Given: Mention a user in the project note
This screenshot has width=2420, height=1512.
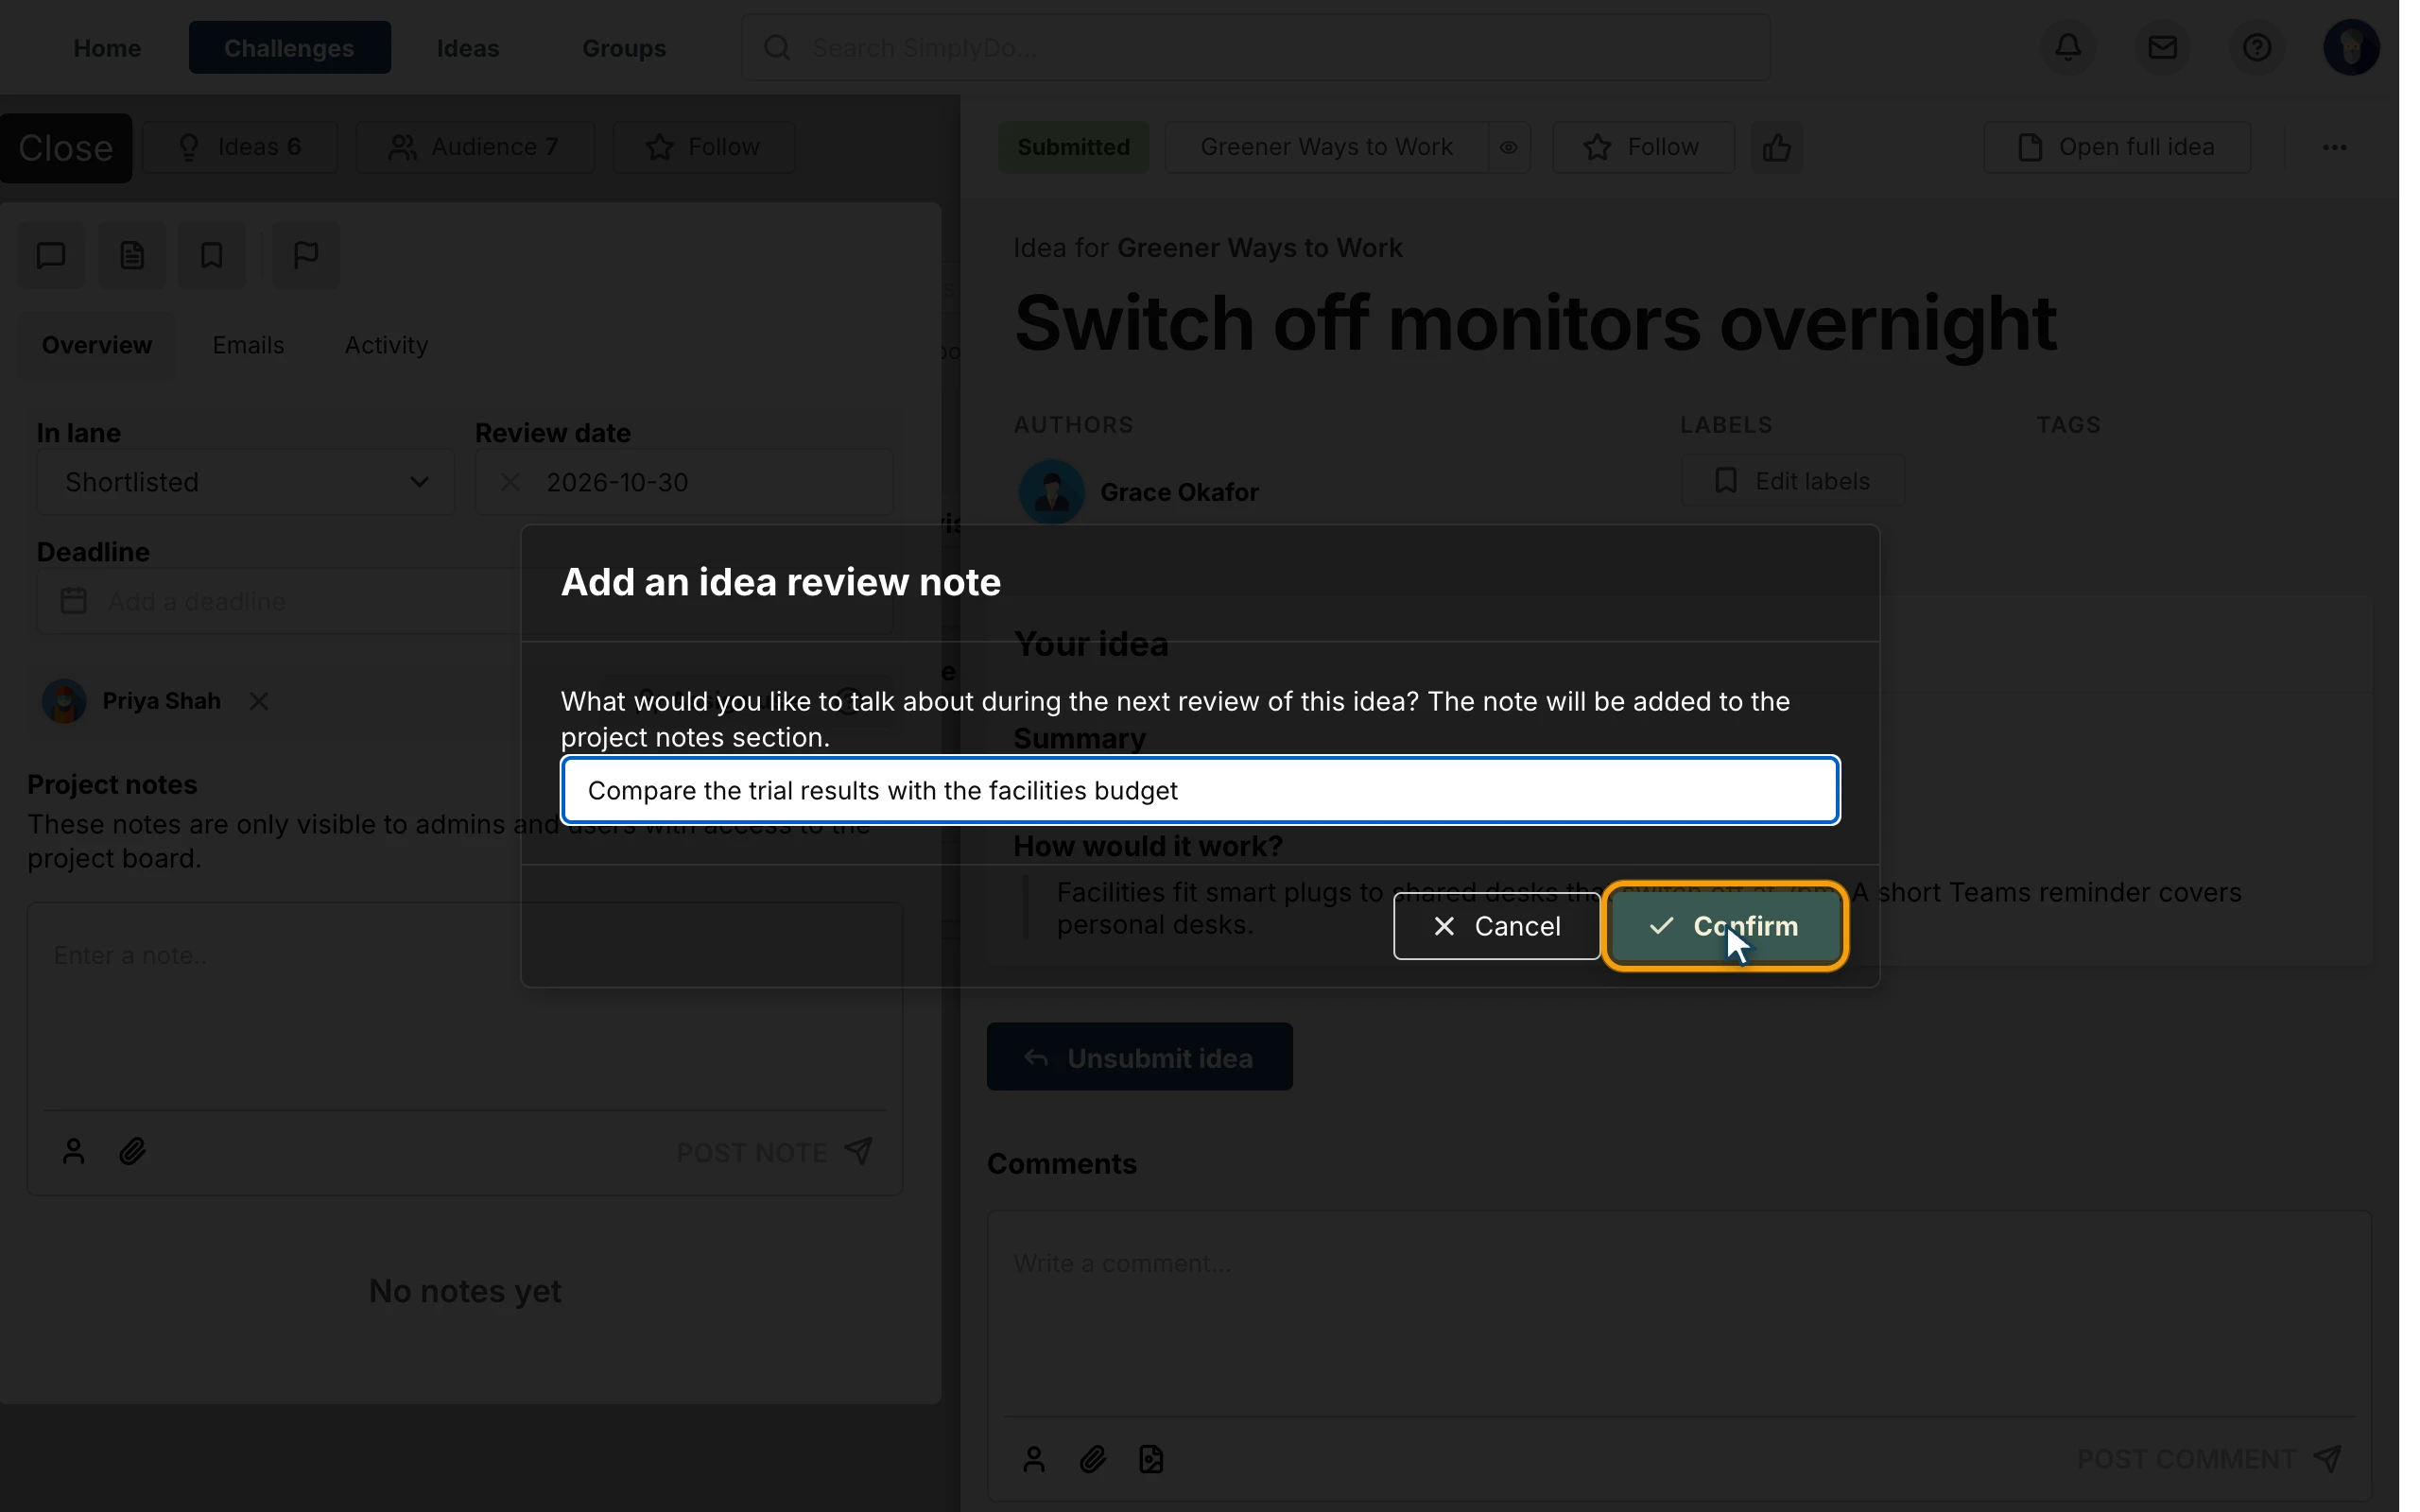Looking at the screenshot, I should click(73, 1151).
